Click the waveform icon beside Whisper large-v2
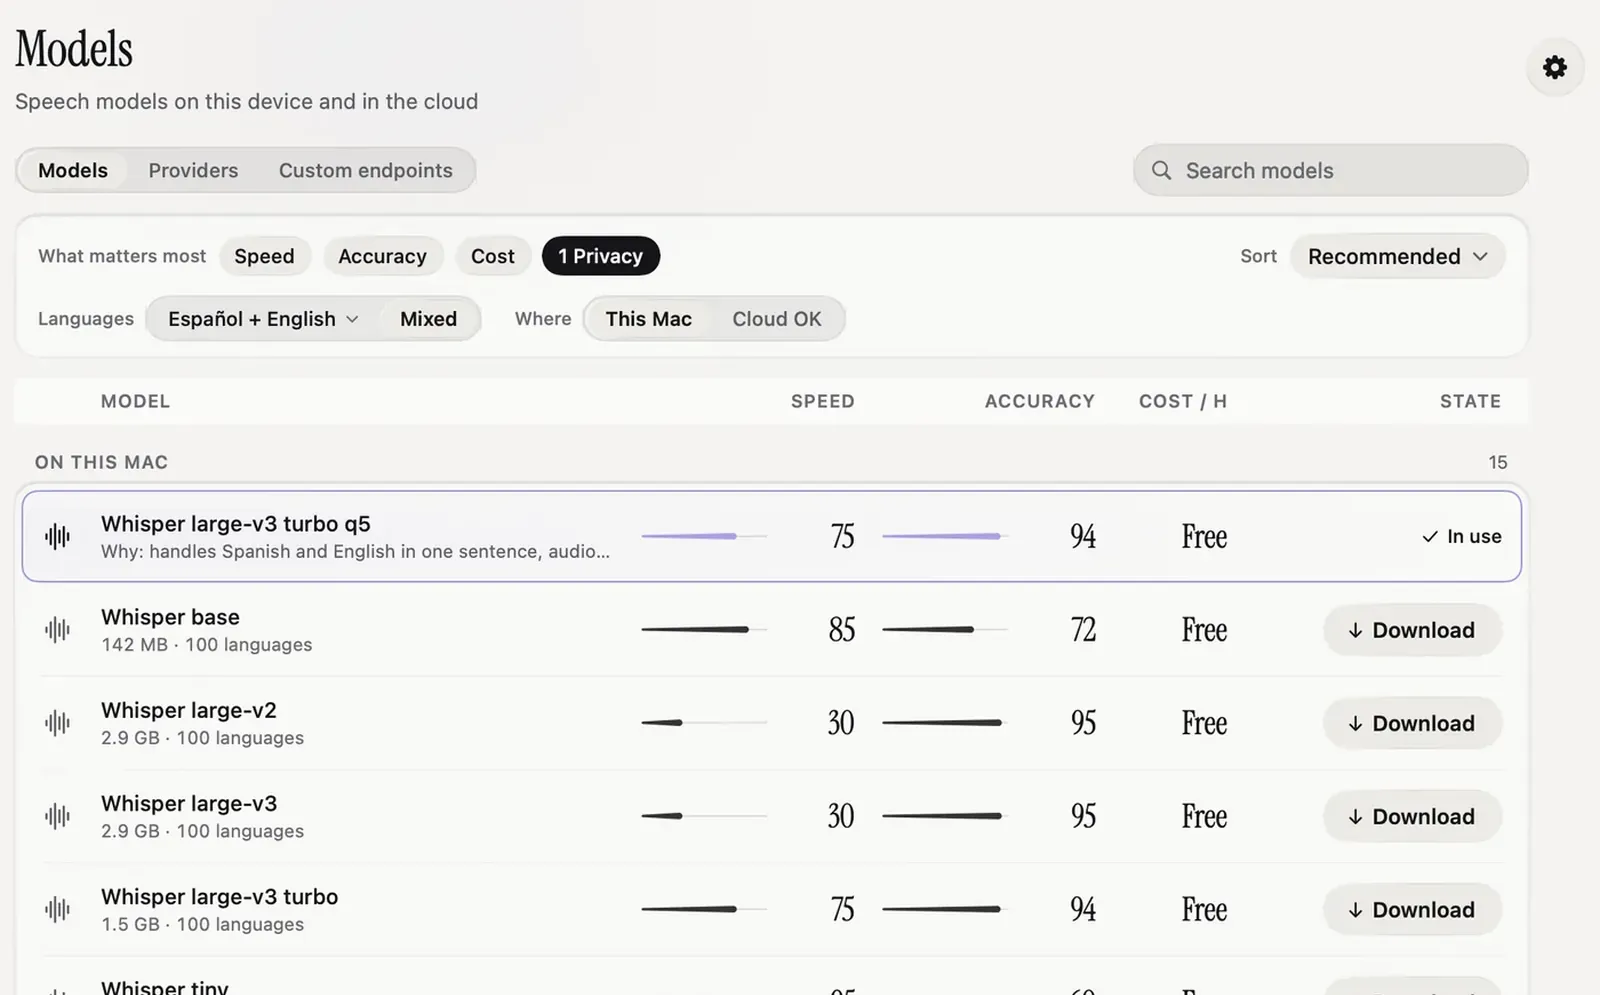 tap(58, 723)
